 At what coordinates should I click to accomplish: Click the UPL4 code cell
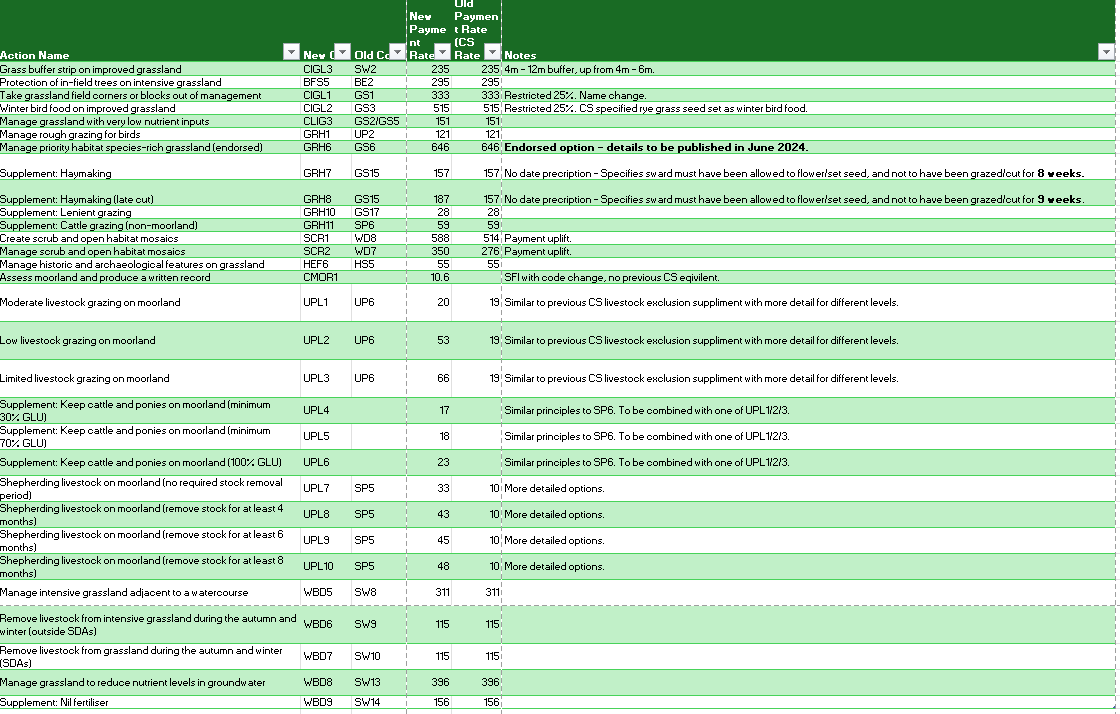[326, 411]
